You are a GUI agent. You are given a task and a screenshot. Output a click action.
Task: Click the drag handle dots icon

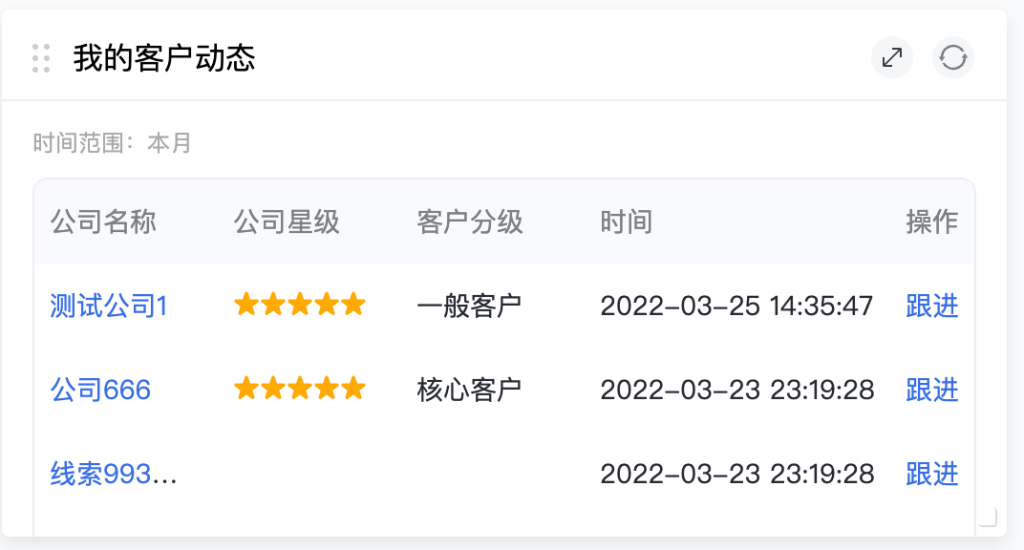coord(41,58)
